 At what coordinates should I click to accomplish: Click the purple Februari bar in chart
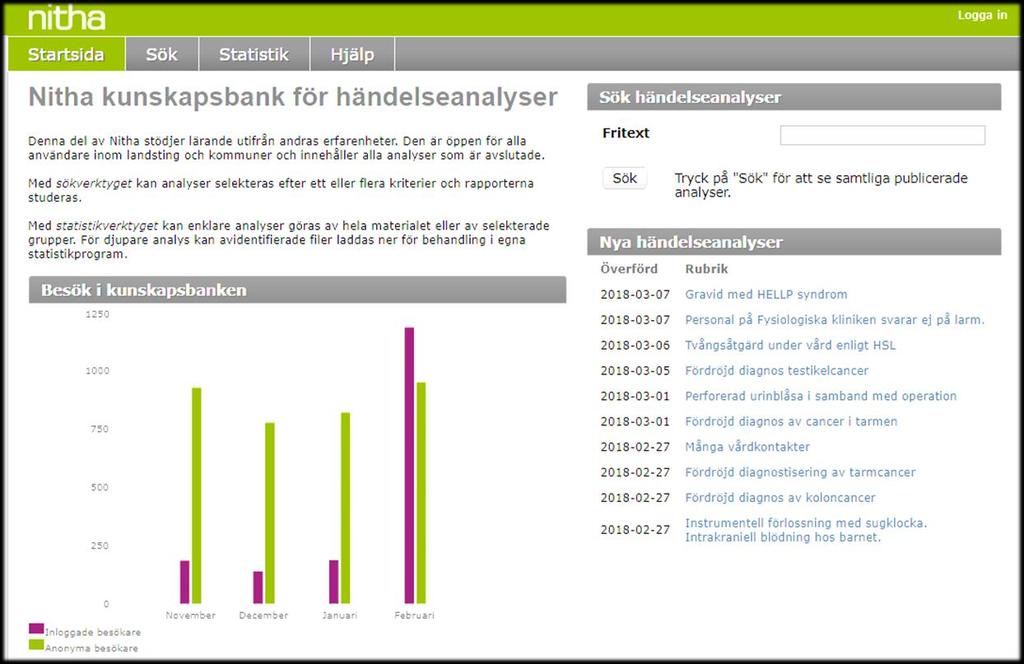409,466
